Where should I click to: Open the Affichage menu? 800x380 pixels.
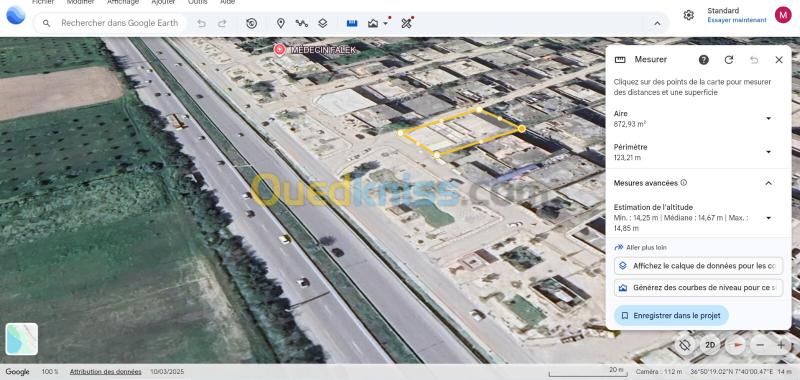[123, 2]
